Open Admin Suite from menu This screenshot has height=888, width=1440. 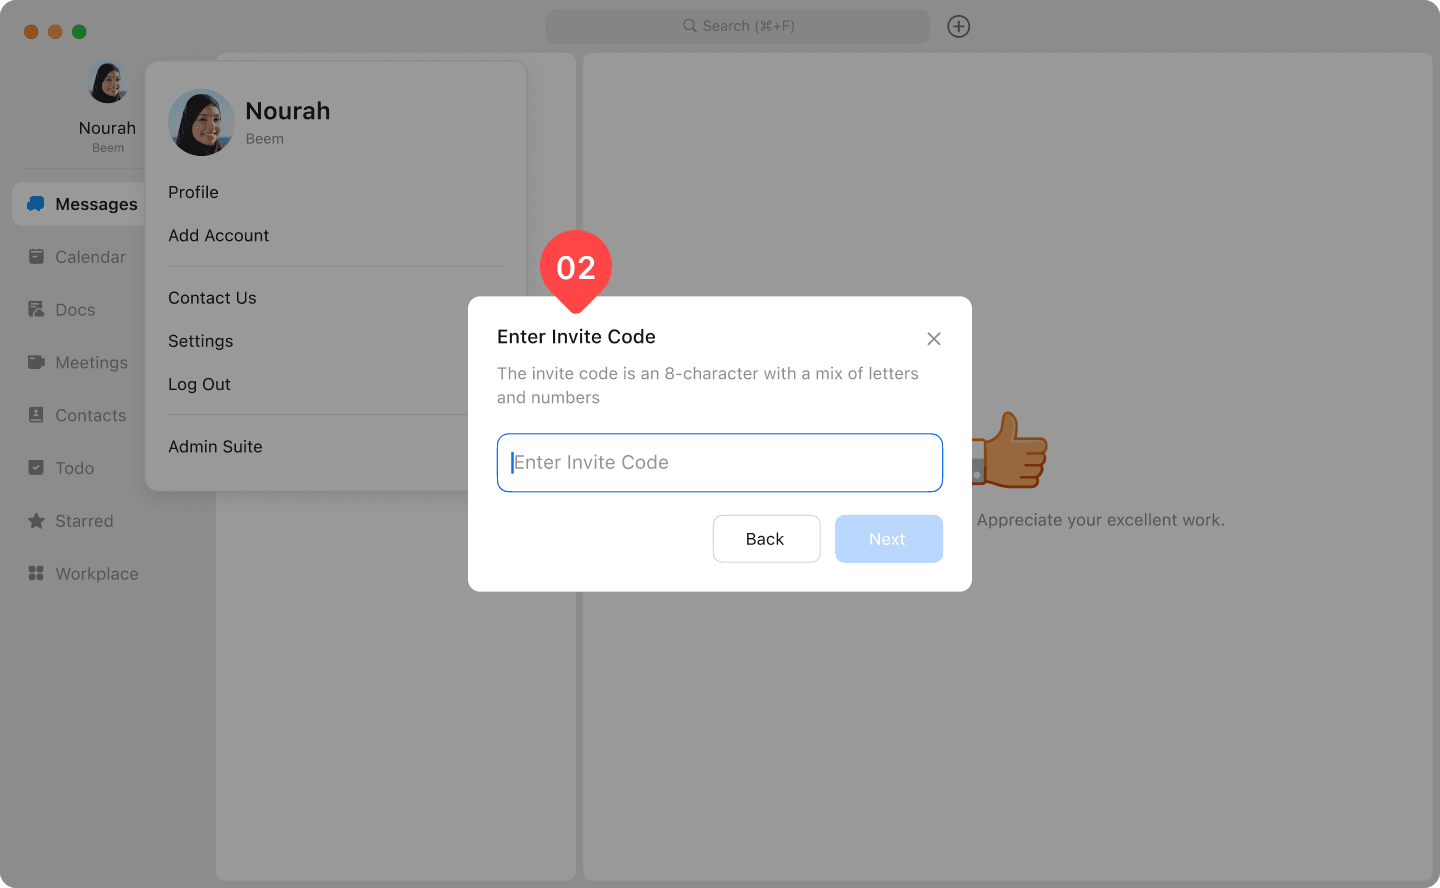point(215,447)
